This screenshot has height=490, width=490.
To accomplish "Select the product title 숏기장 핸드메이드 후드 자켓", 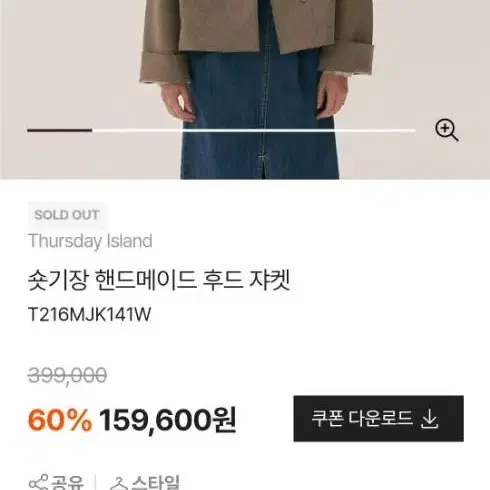I will coord(159,280).
